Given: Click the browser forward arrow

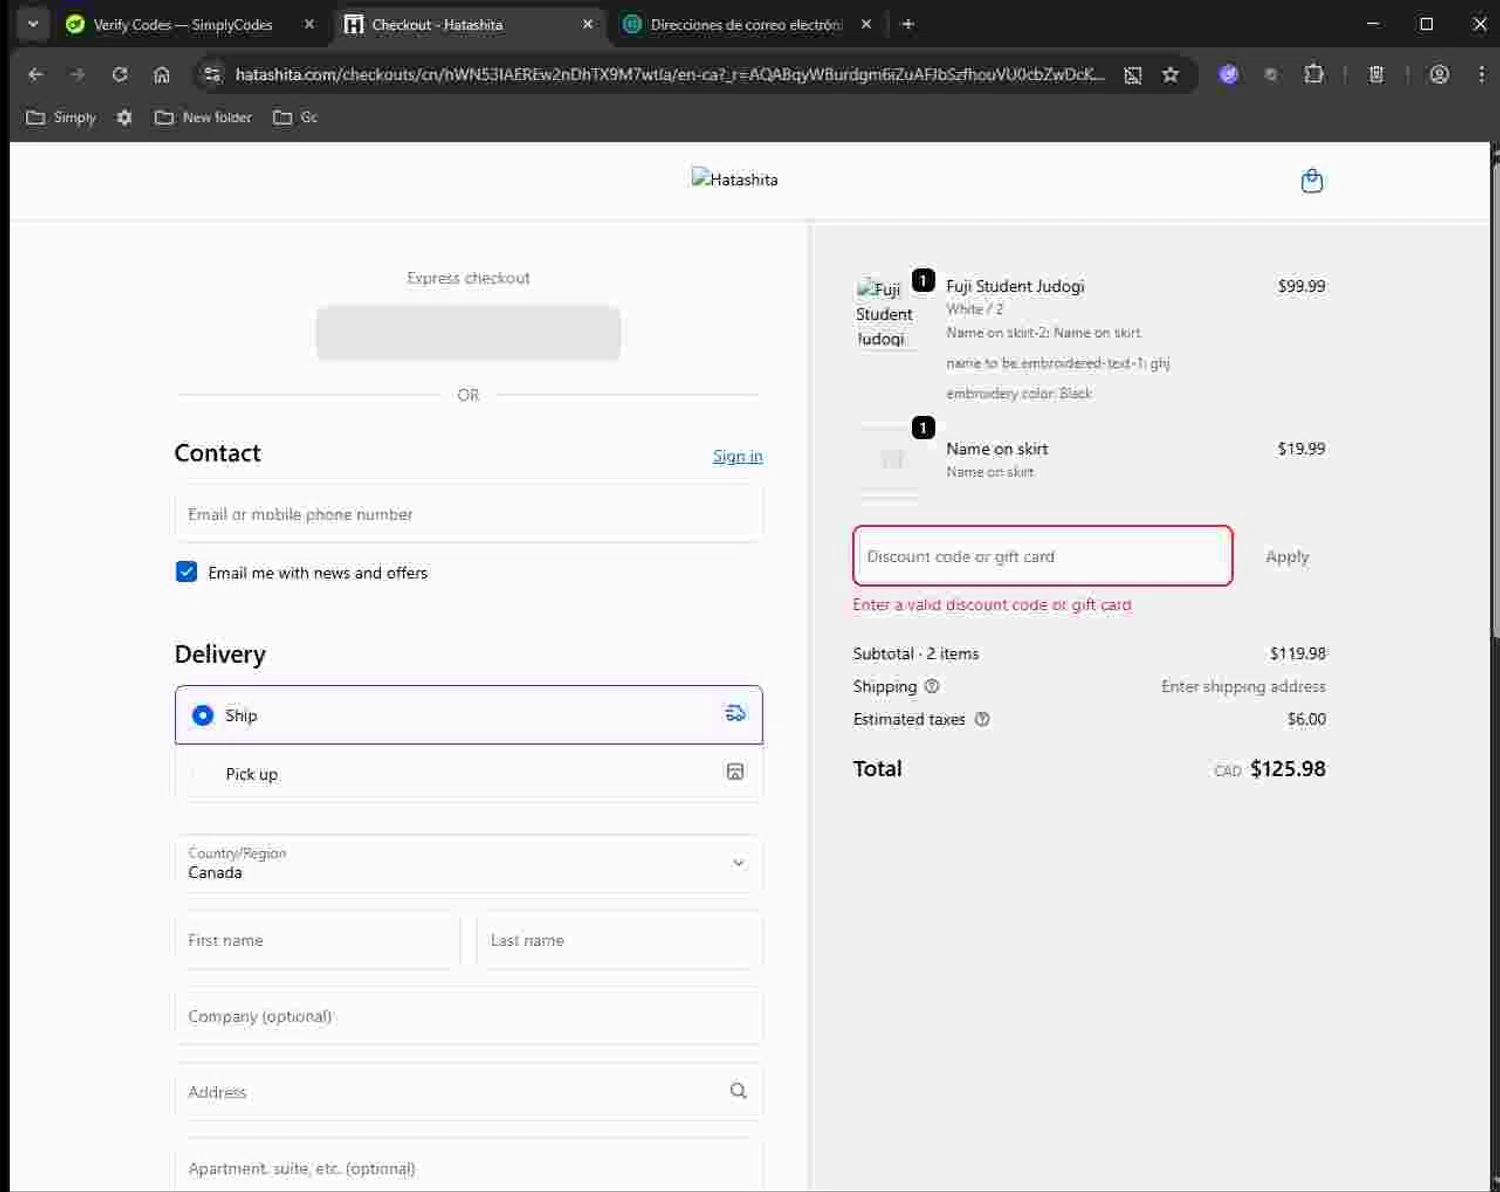Looking at the screenshot, I should [x=77, y=74].
